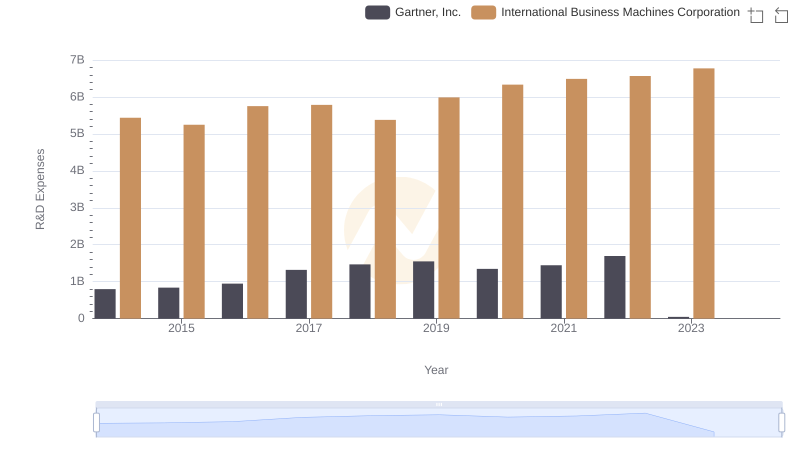Click the x-axis label 2019
The image size is (800, 461).
436,328
